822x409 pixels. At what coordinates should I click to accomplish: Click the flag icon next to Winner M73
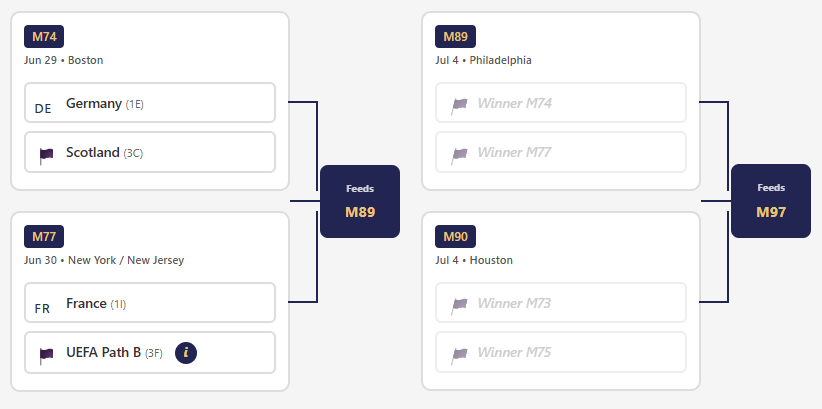(459, 306)
